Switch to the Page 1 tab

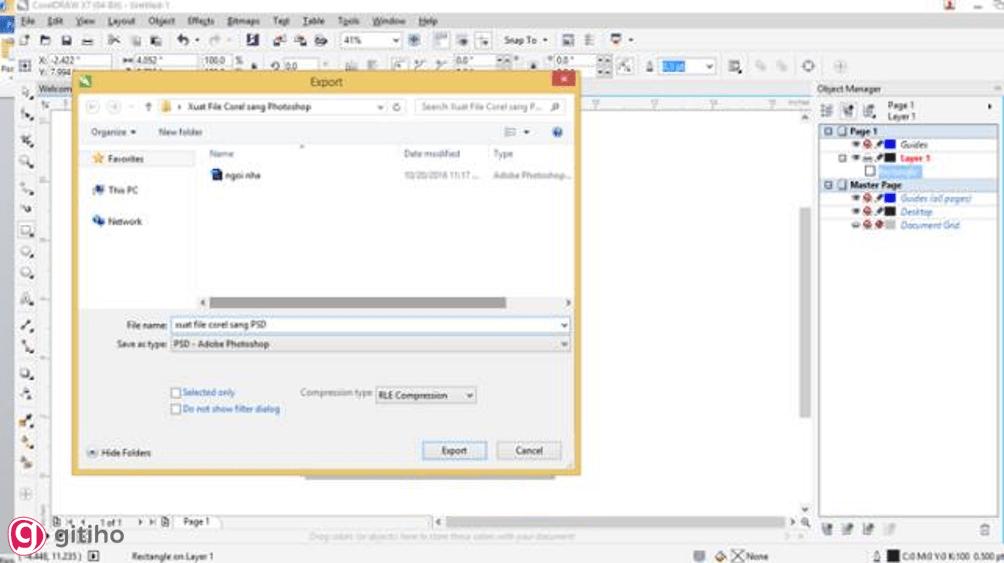pyautogui.click(x=196, y=522)
